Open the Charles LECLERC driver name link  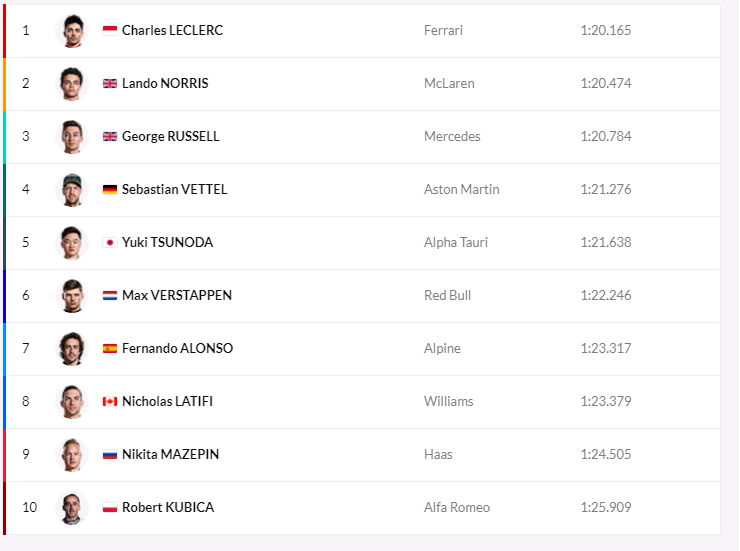pos(172,30)
